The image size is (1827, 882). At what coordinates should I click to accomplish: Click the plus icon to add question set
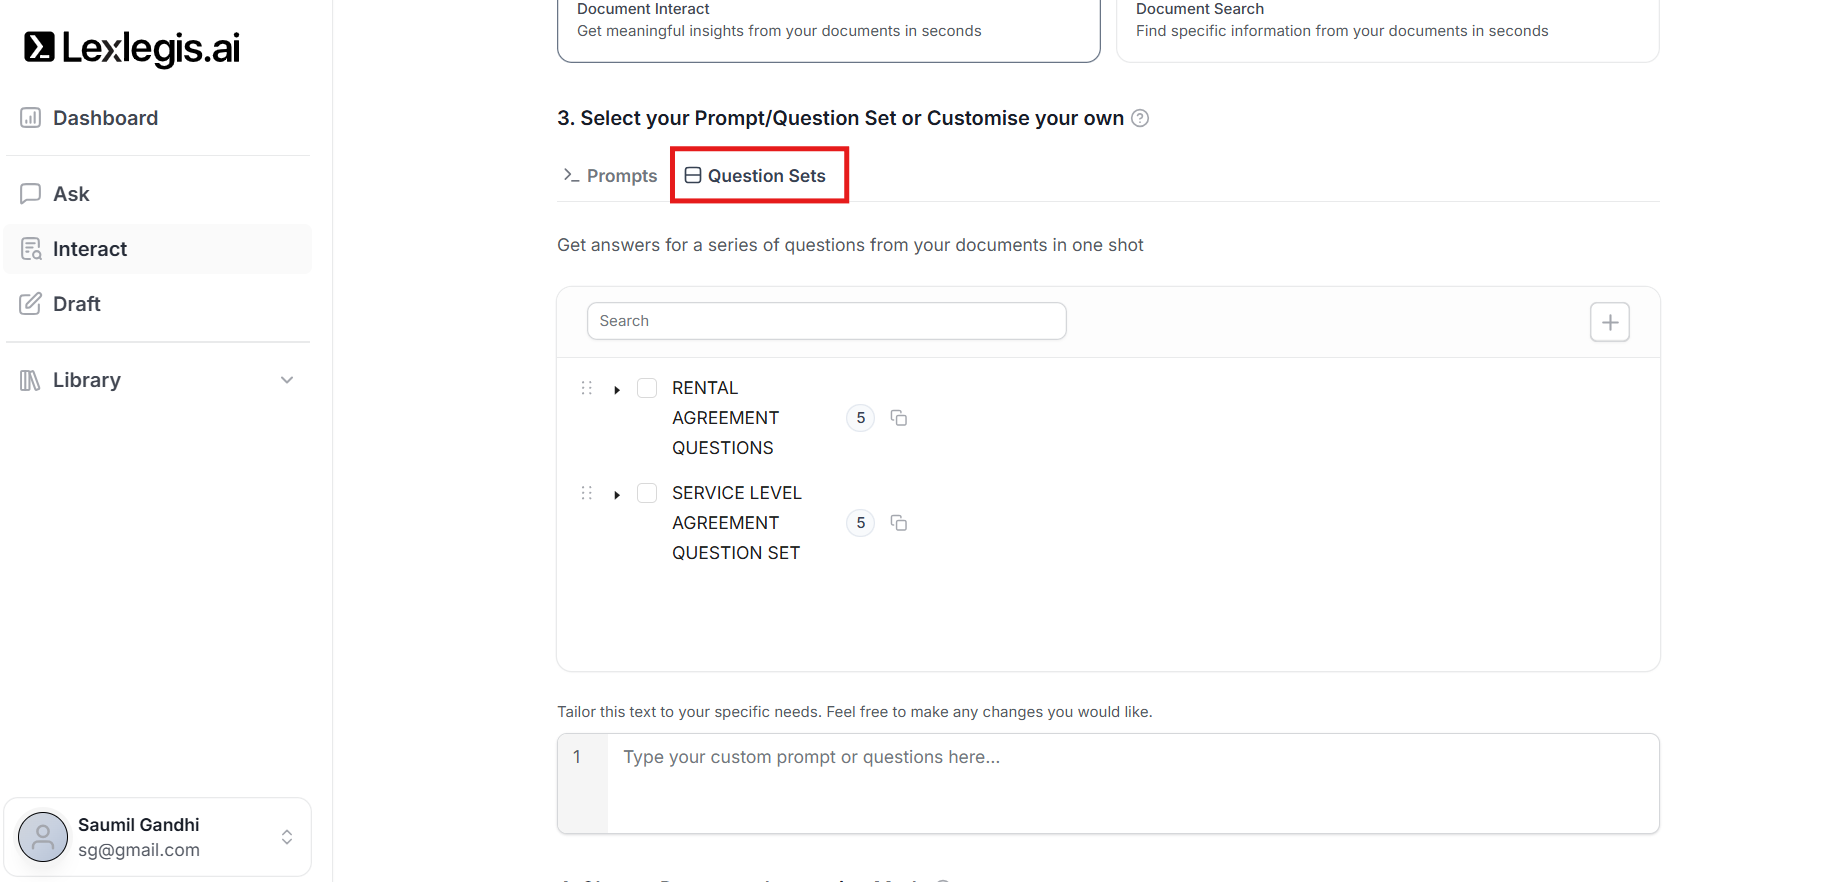pyautogui.click(x=1609, y=322)
